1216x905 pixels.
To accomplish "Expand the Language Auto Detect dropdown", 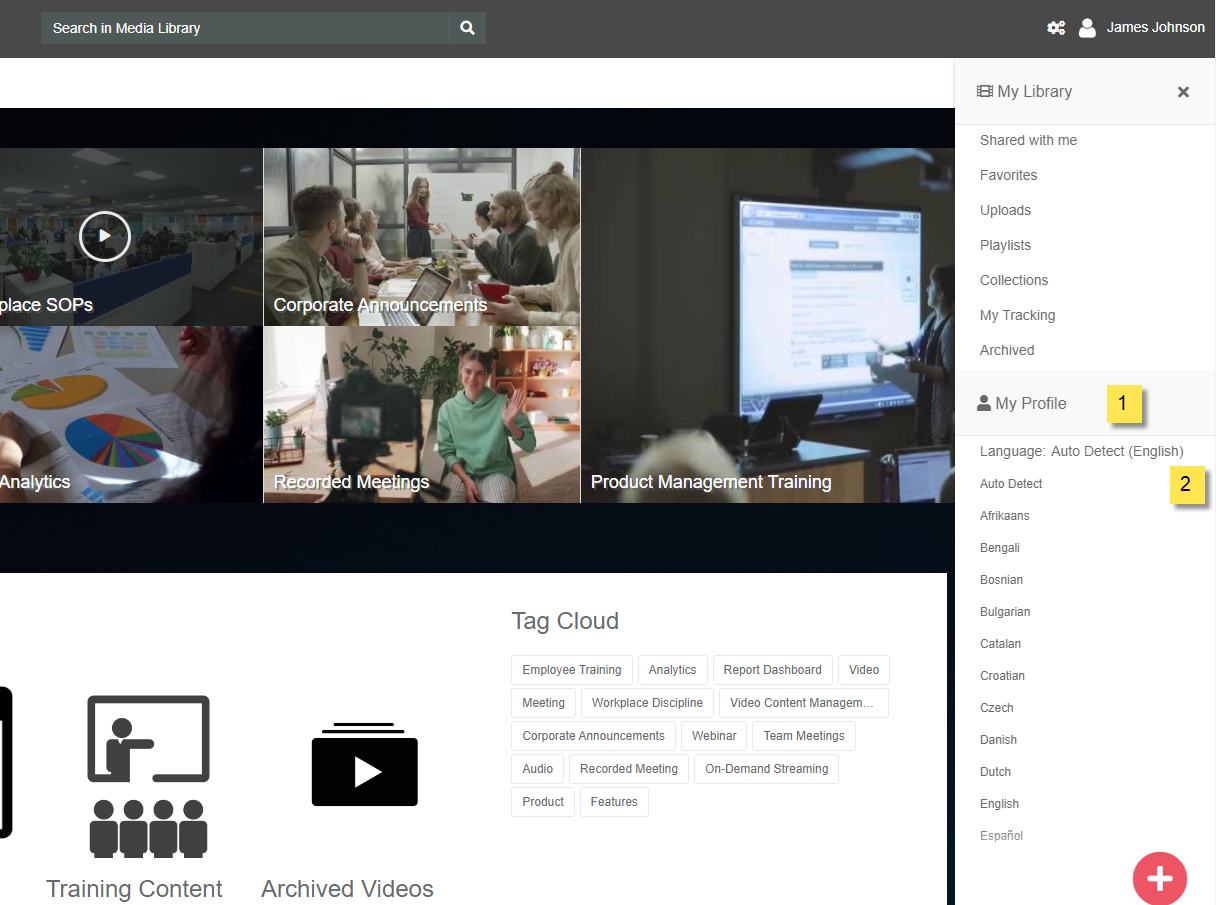I will [1081, 451].
